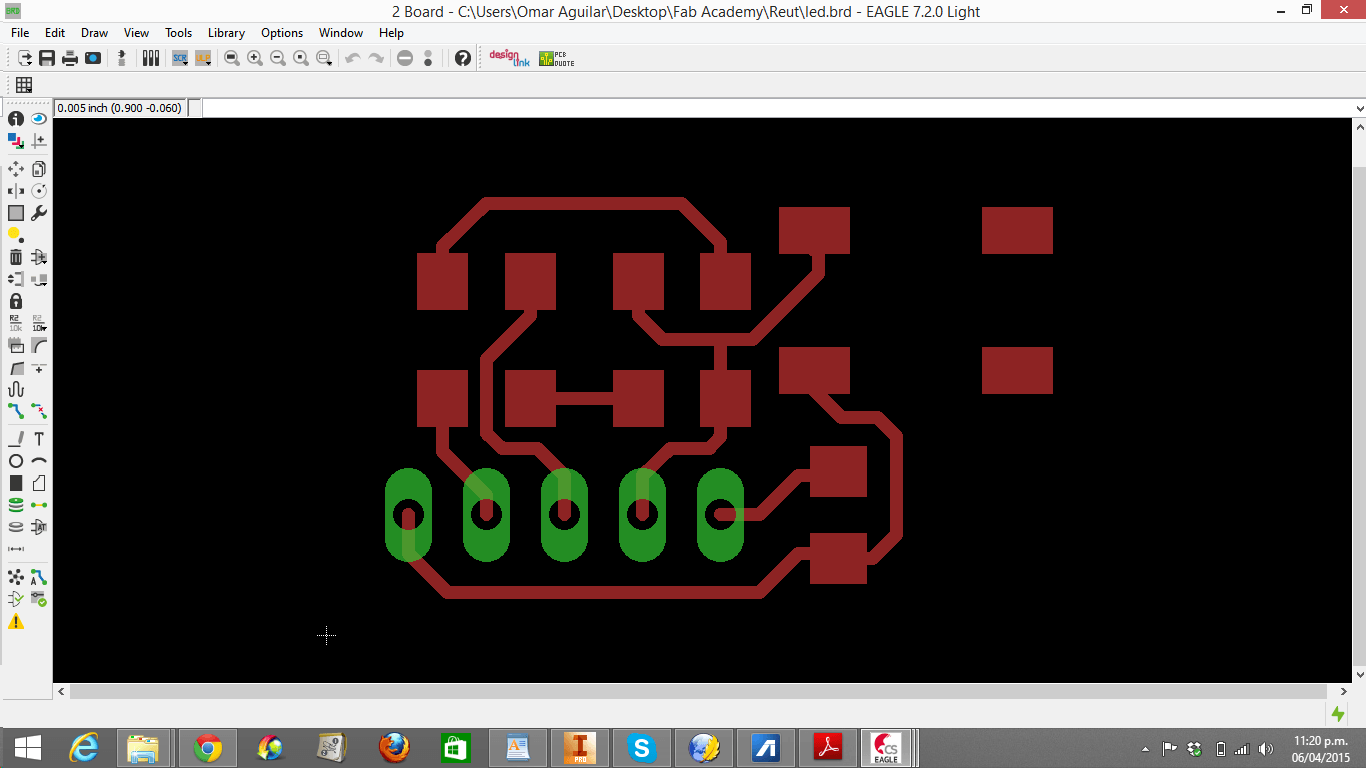Click the Print icon
The height and width of the screenshot is (768, 1366).
click(70, 59)
